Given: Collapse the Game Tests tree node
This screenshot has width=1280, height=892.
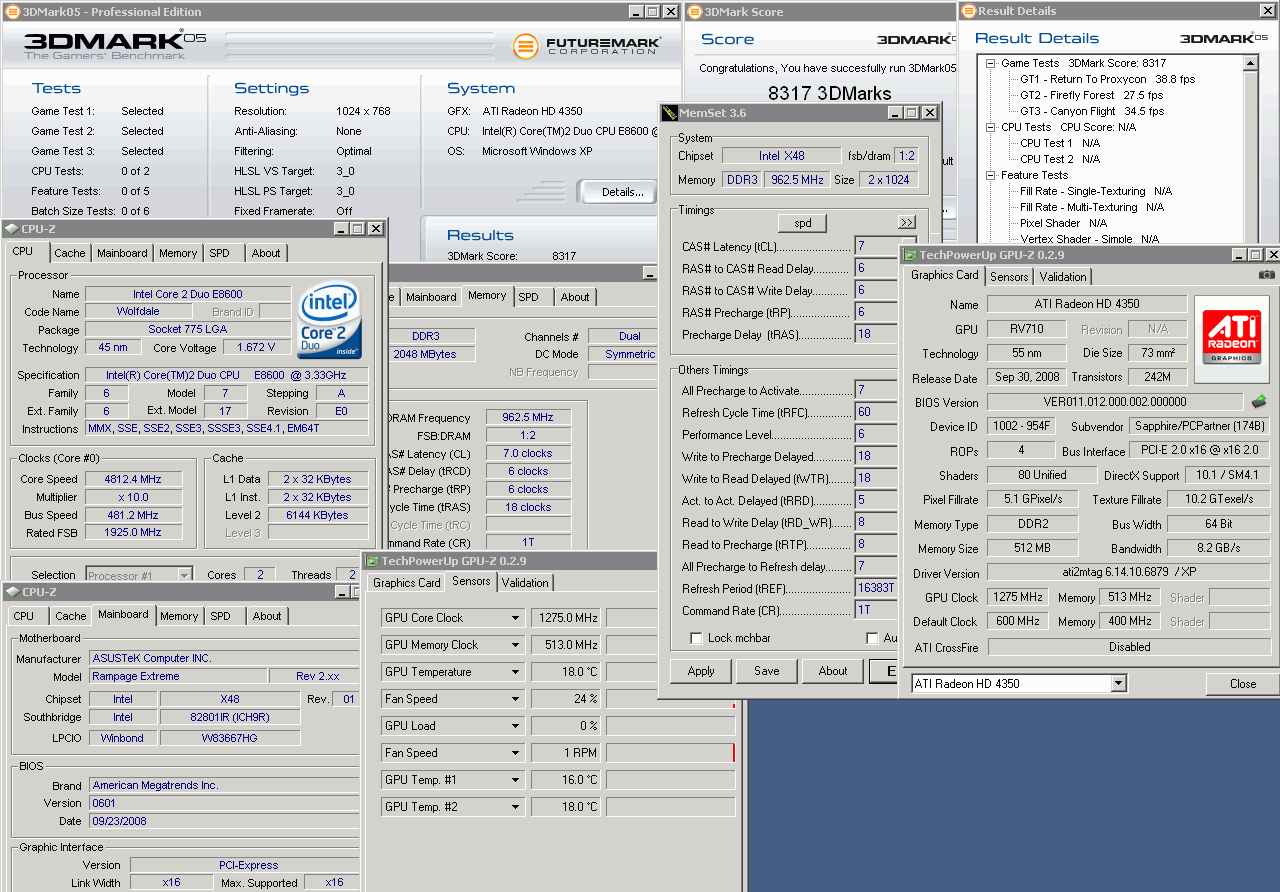Looking at the screenshot, I should tap(990, 63).
